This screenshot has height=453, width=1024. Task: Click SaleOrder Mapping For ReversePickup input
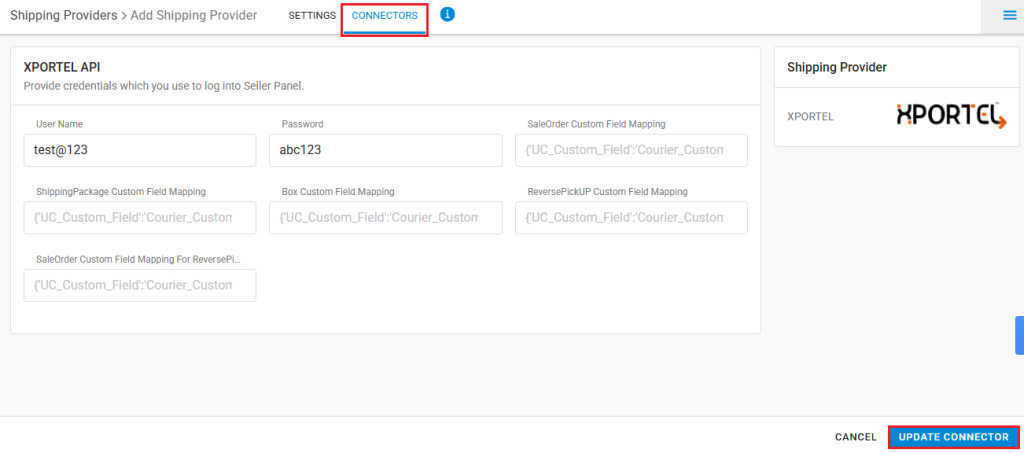(140, 285)
